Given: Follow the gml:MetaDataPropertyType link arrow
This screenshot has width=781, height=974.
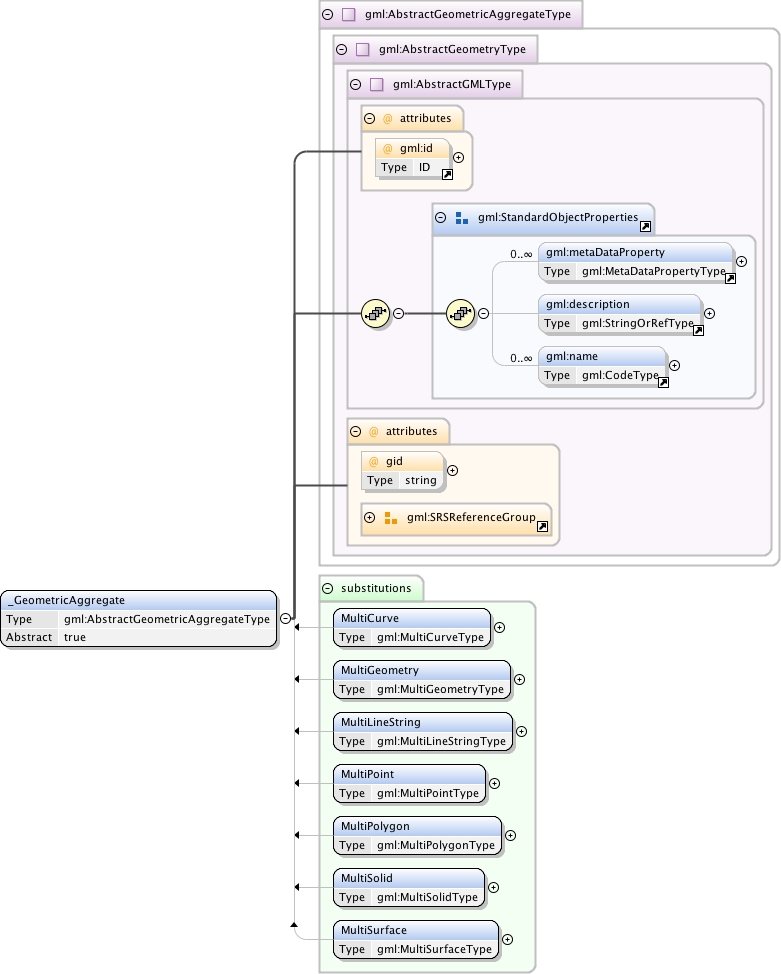Looking at the screenshot, I should coord(731,278).
